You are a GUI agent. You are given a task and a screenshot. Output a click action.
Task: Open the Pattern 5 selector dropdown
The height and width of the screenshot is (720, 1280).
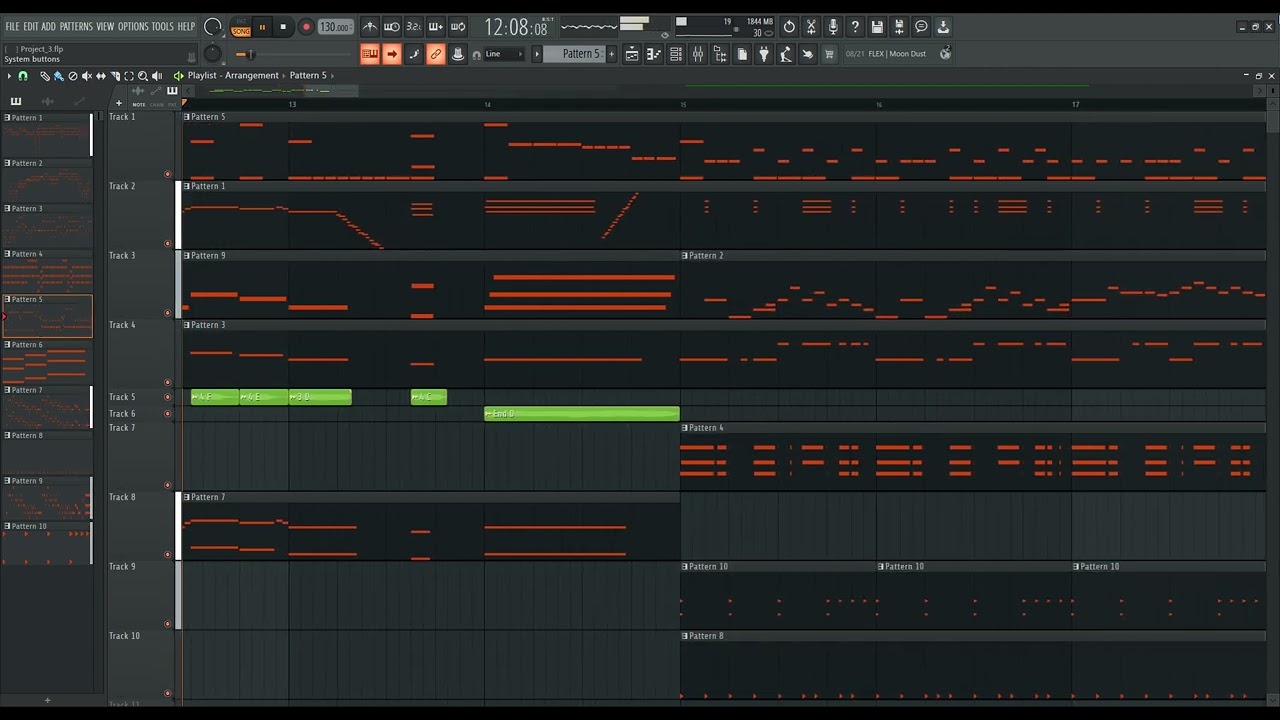pos(576,54)
